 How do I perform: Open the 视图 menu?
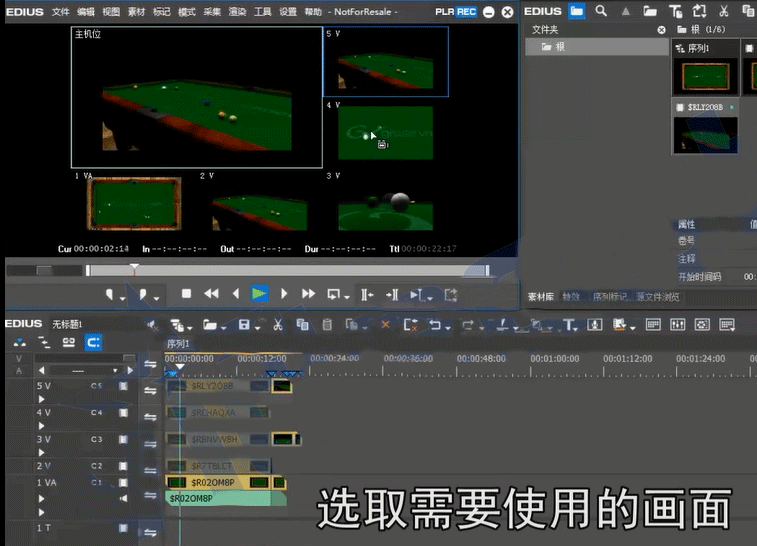111,12
